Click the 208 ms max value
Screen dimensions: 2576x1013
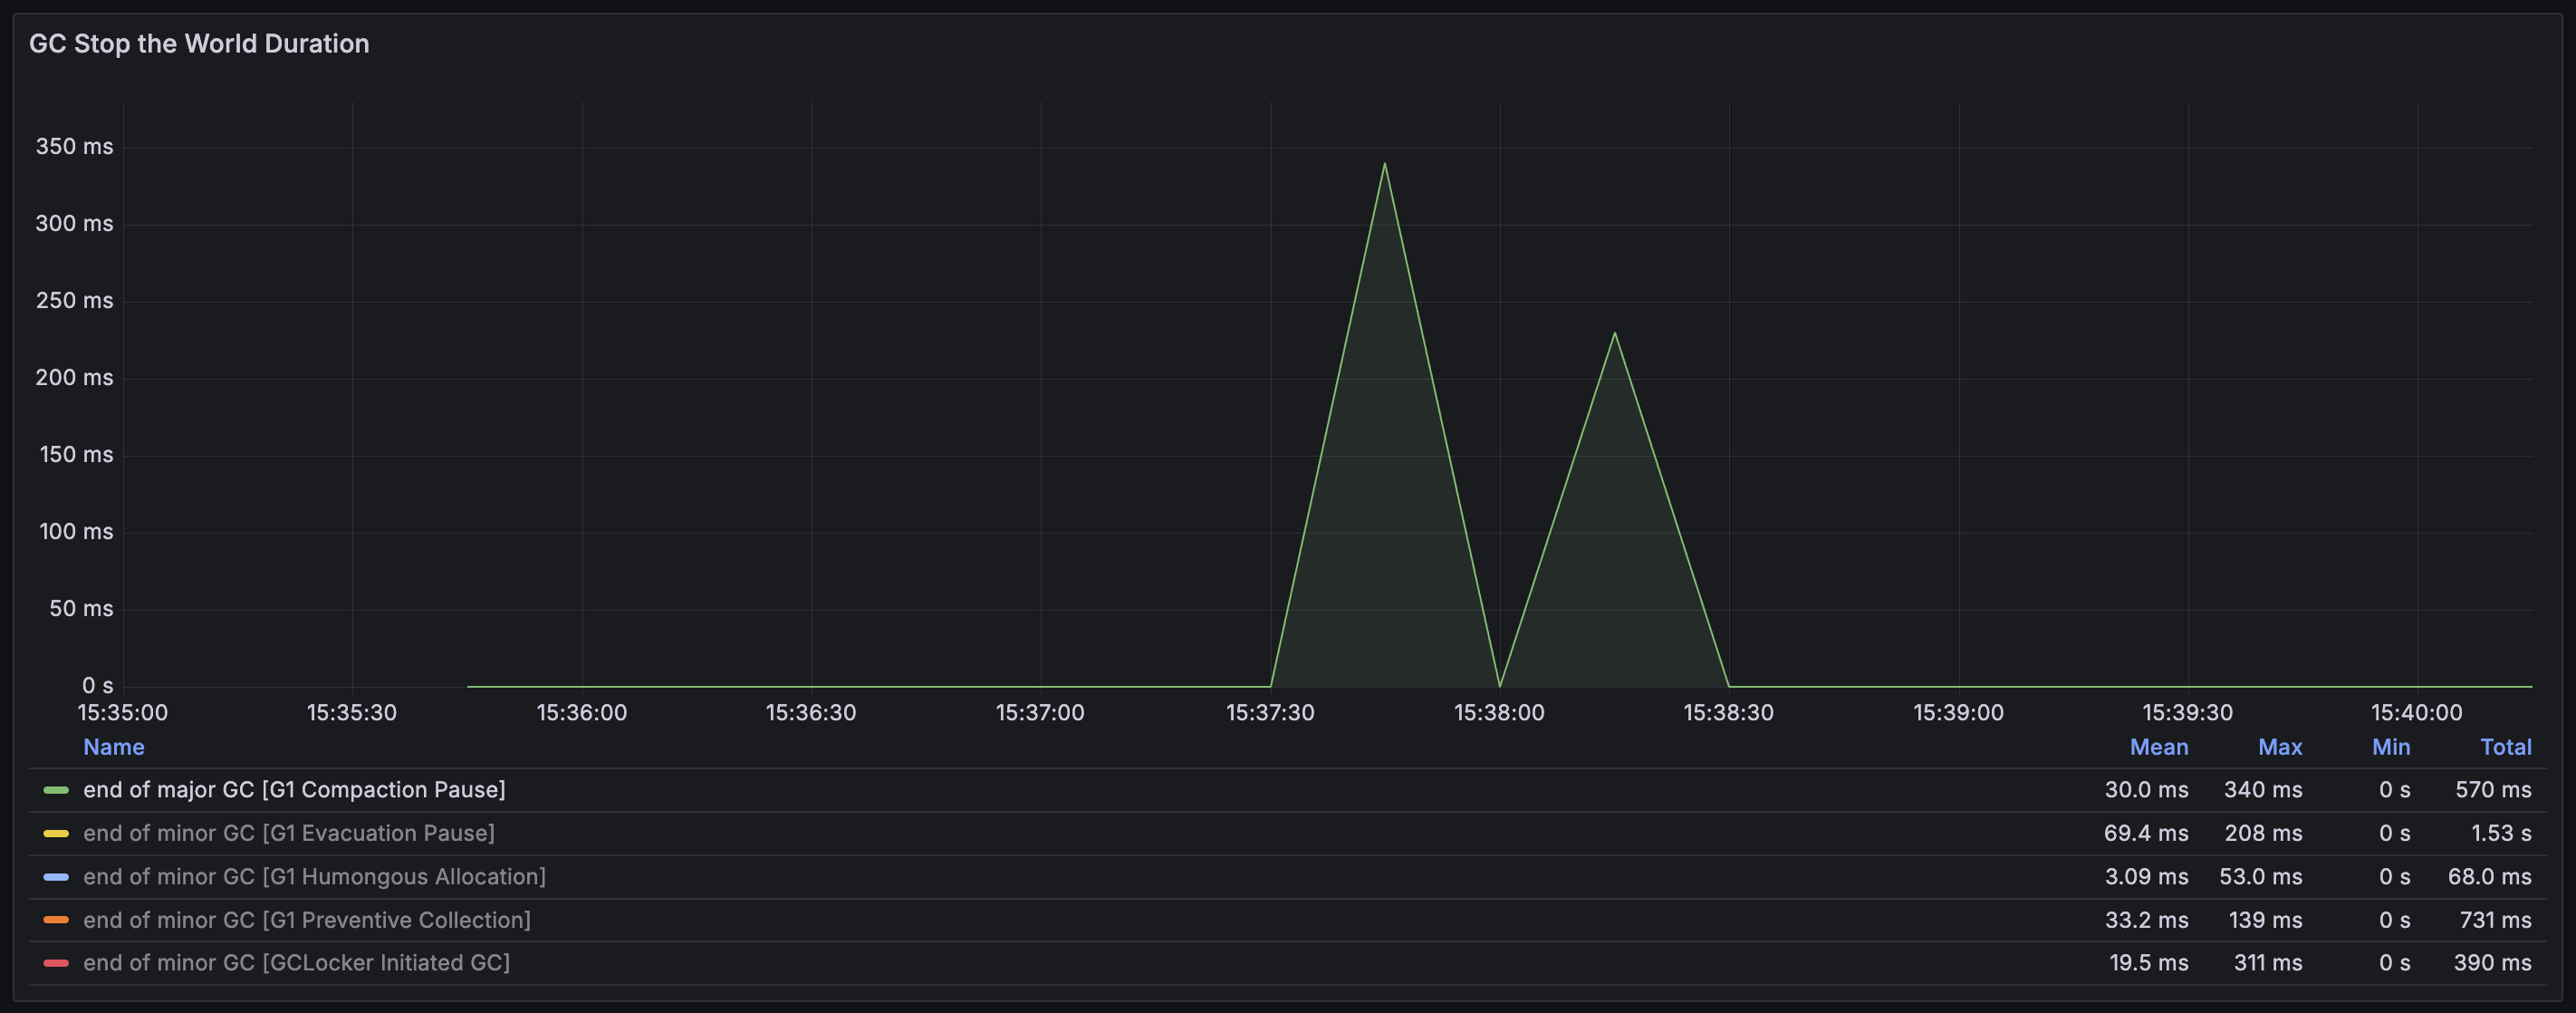(2263, 833)
